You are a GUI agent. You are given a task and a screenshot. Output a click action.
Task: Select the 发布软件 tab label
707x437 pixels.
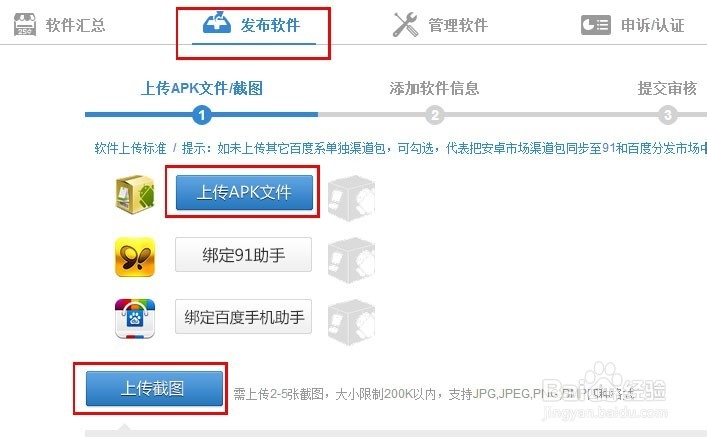(270, 25)
